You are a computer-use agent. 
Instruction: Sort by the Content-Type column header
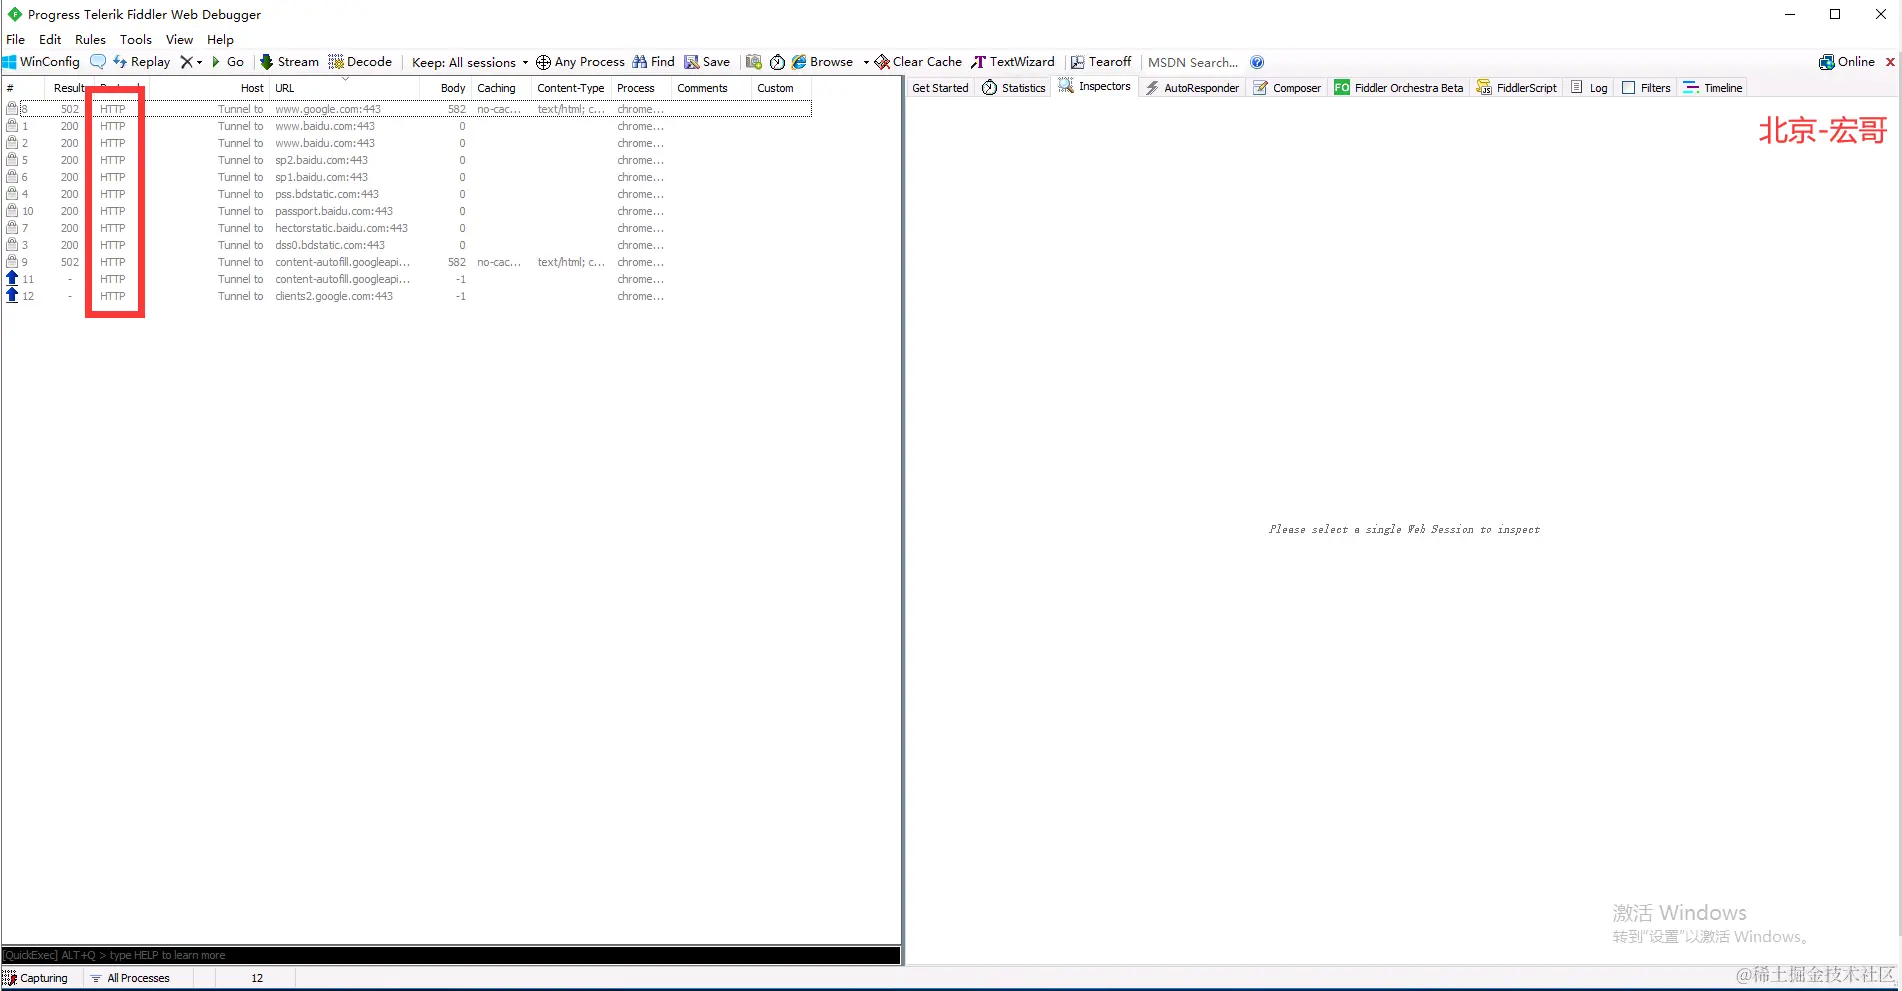point(571,88)
